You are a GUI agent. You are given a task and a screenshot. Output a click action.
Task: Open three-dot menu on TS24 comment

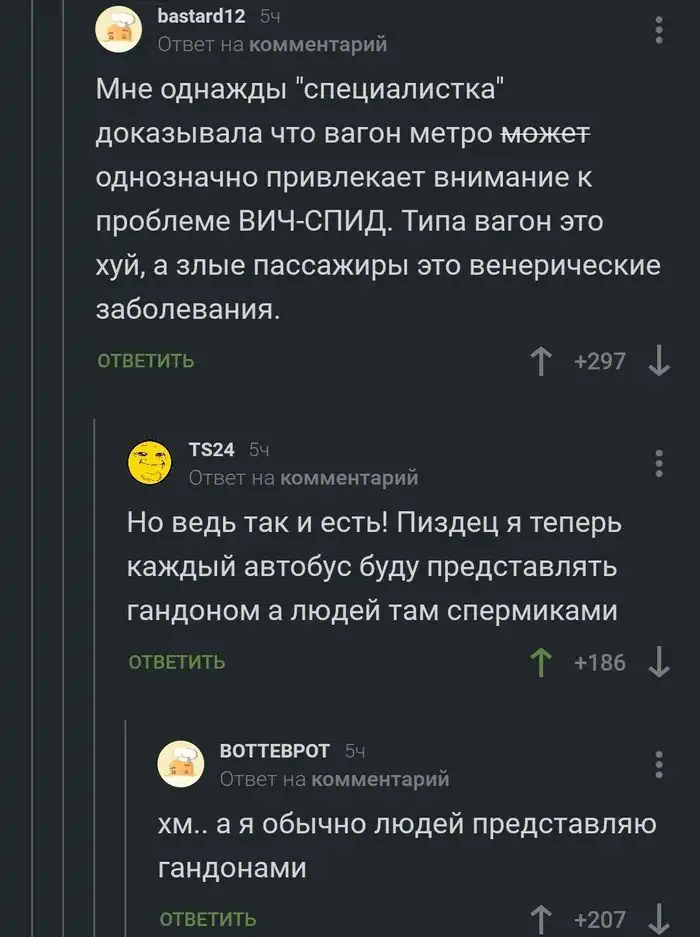pos(658,465)
